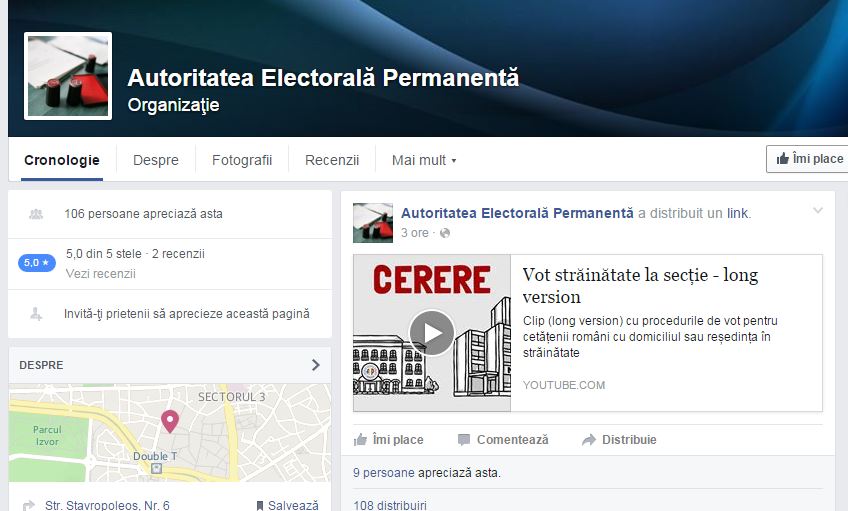Click the Comentează speech bubble icon
848x511 pixels.
(463, 440)
